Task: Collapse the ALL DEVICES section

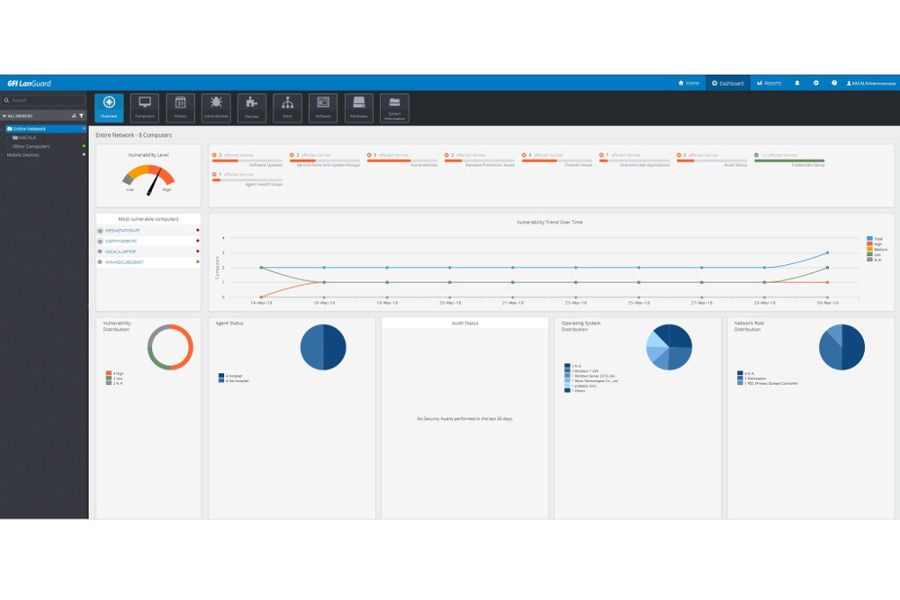Action: (x=4, y=116)
